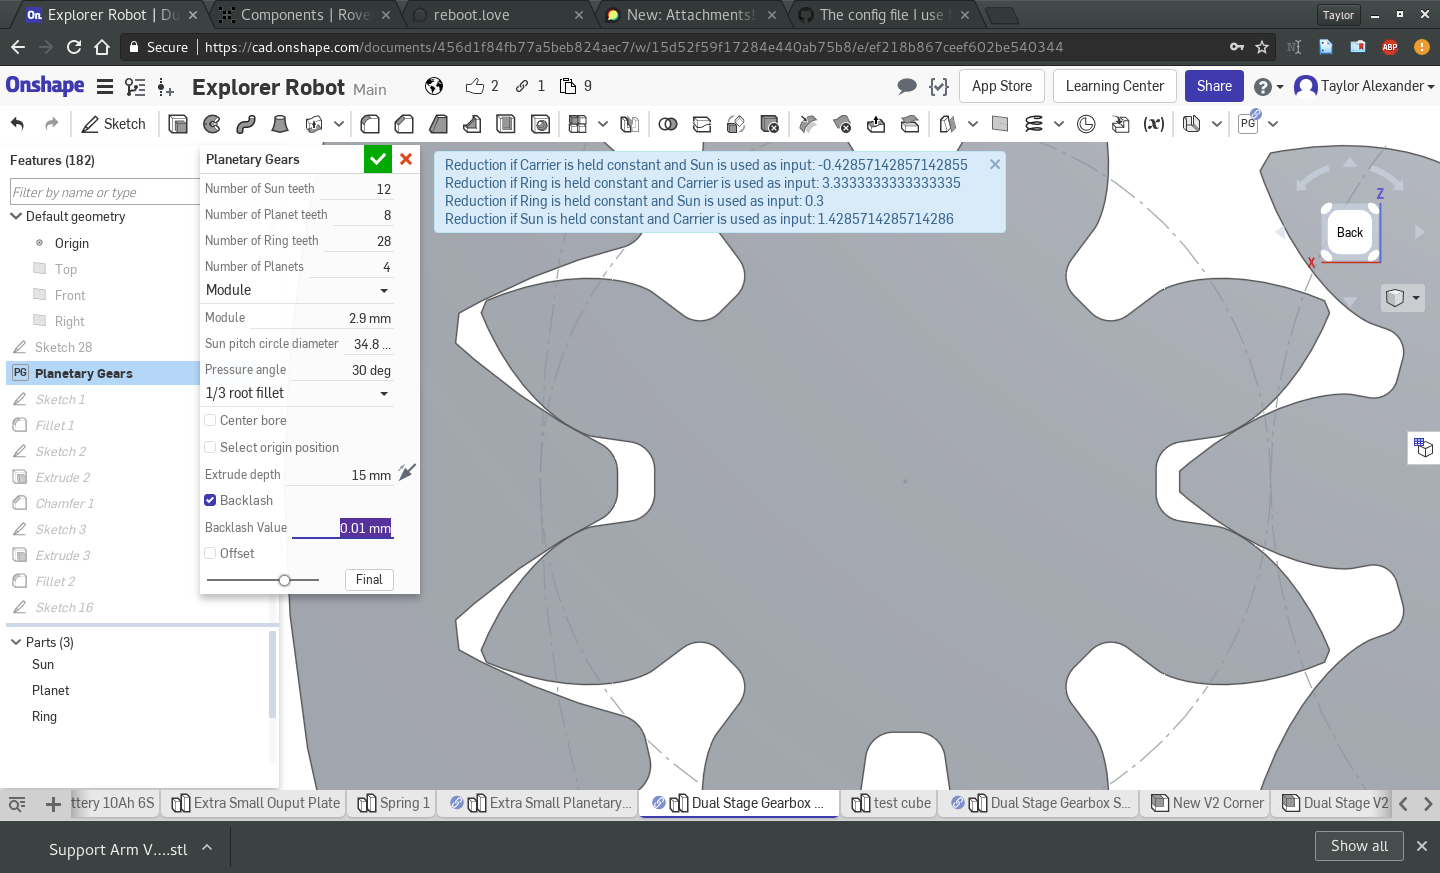Click the Boolean tool icon
1440x873 pixels.
point(668,124)
